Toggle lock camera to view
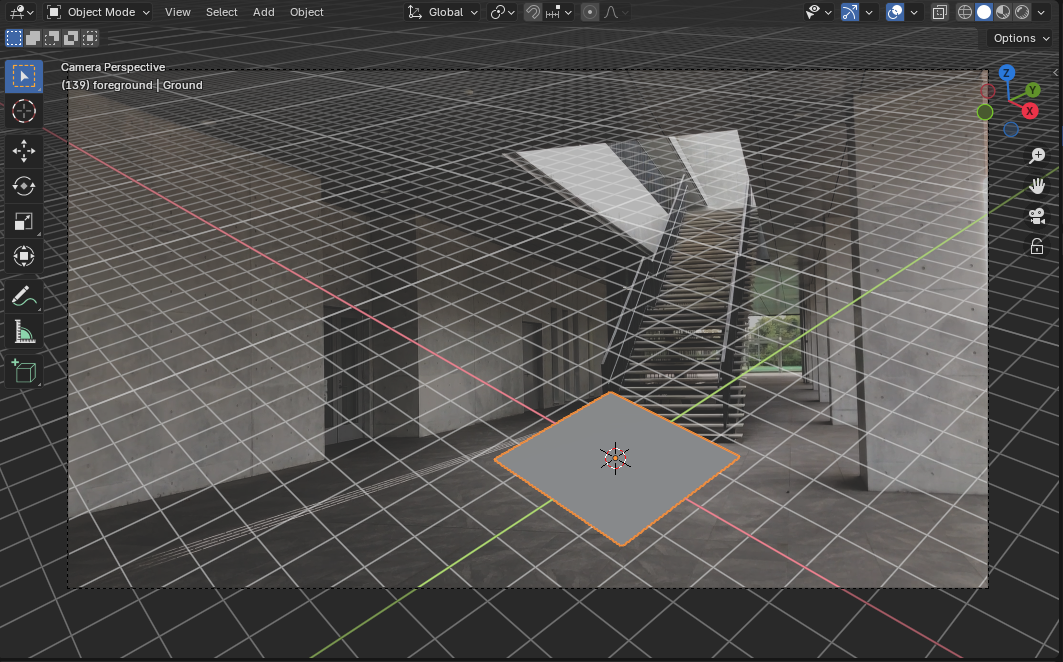The height and width of the screenshot is (662, 1063). click(x=1037, y=246)
